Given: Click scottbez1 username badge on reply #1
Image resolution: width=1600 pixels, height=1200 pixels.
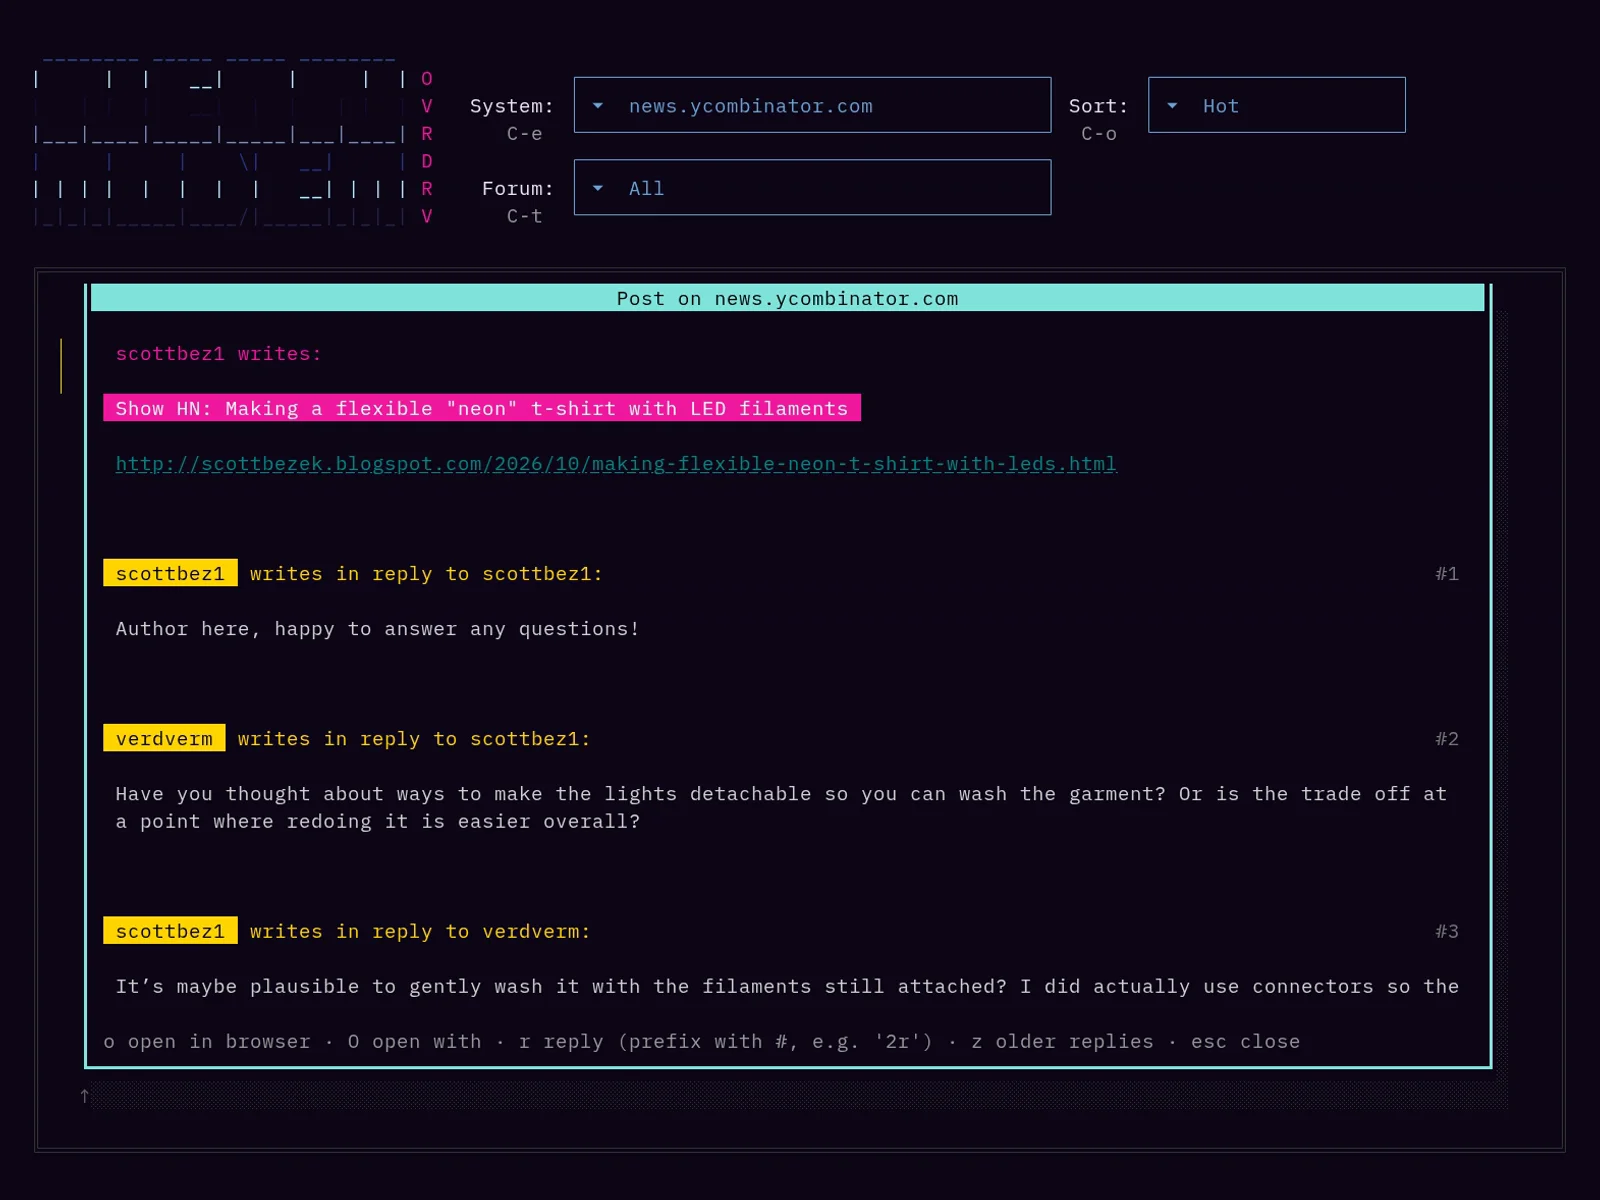Looking at the screenshot, I should pos(170,573).
